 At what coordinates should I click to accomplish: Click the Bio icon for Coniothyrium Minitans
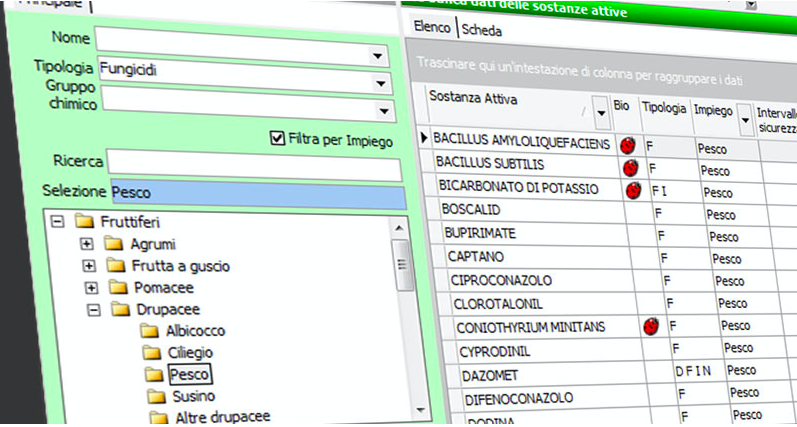pos(651,326)
